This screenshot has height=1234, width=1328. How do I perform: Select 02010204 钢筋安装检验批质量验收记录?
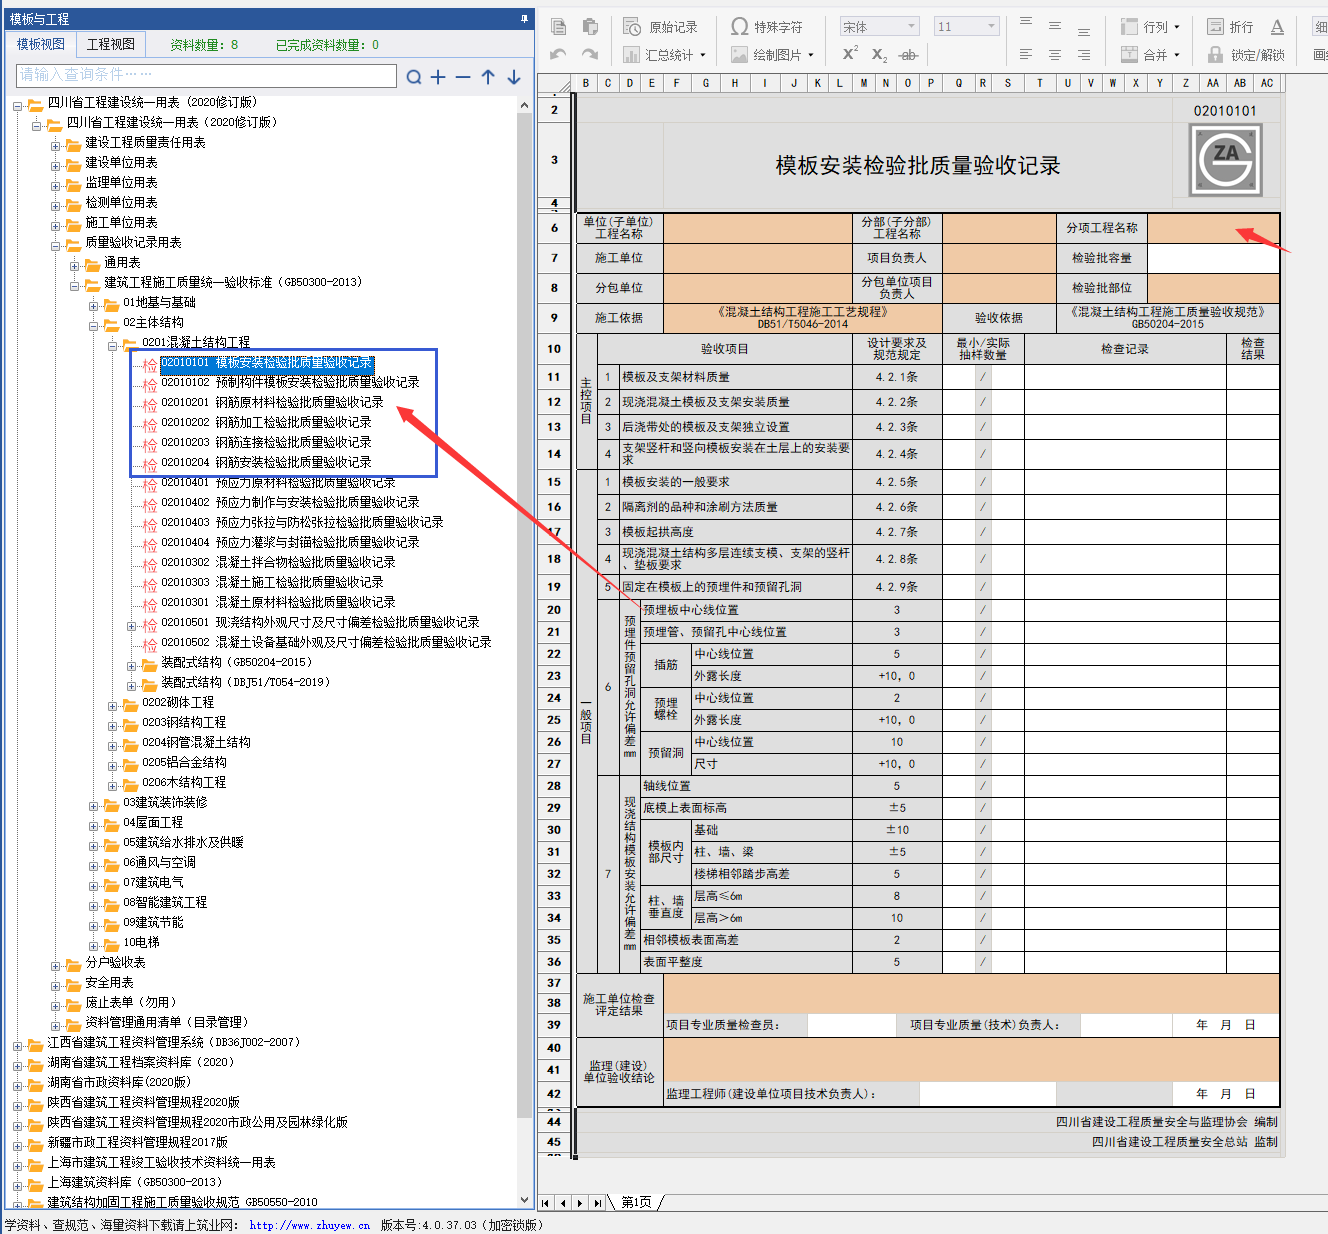[x=266, y=462]
